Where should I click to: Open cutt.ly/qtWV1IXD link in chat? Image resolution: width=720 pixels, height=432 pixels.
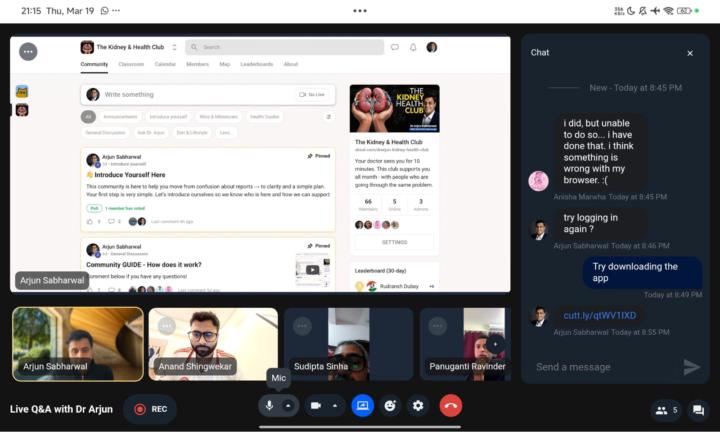(600, 315)
